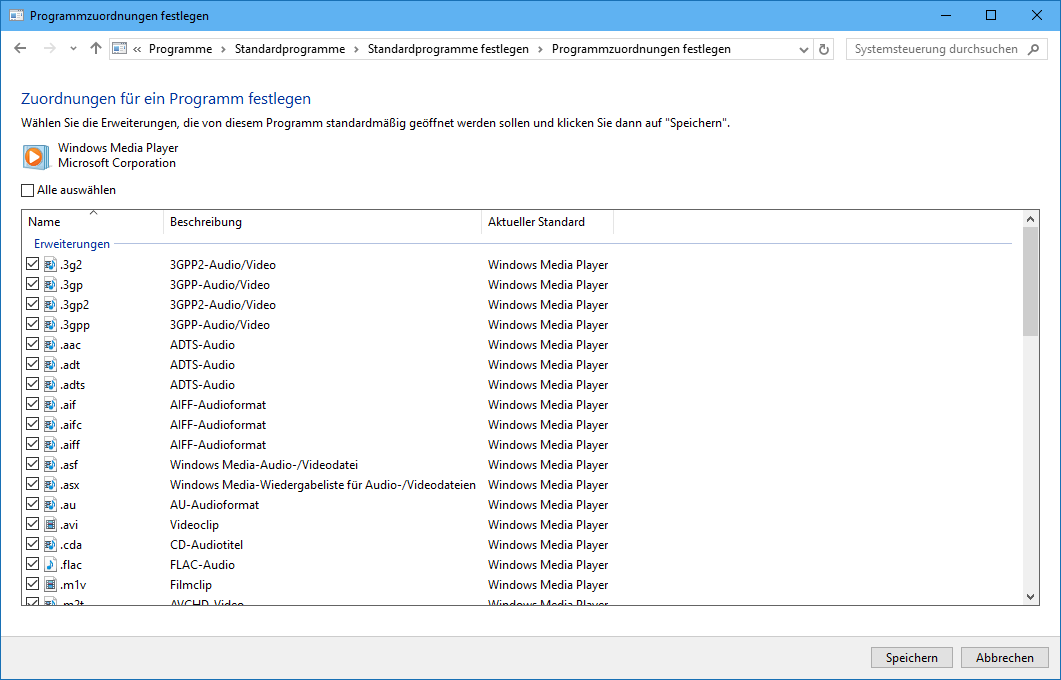Select the 'Filmclip' description text
The image size is (1061, 680).
click(x=191, y=585)
